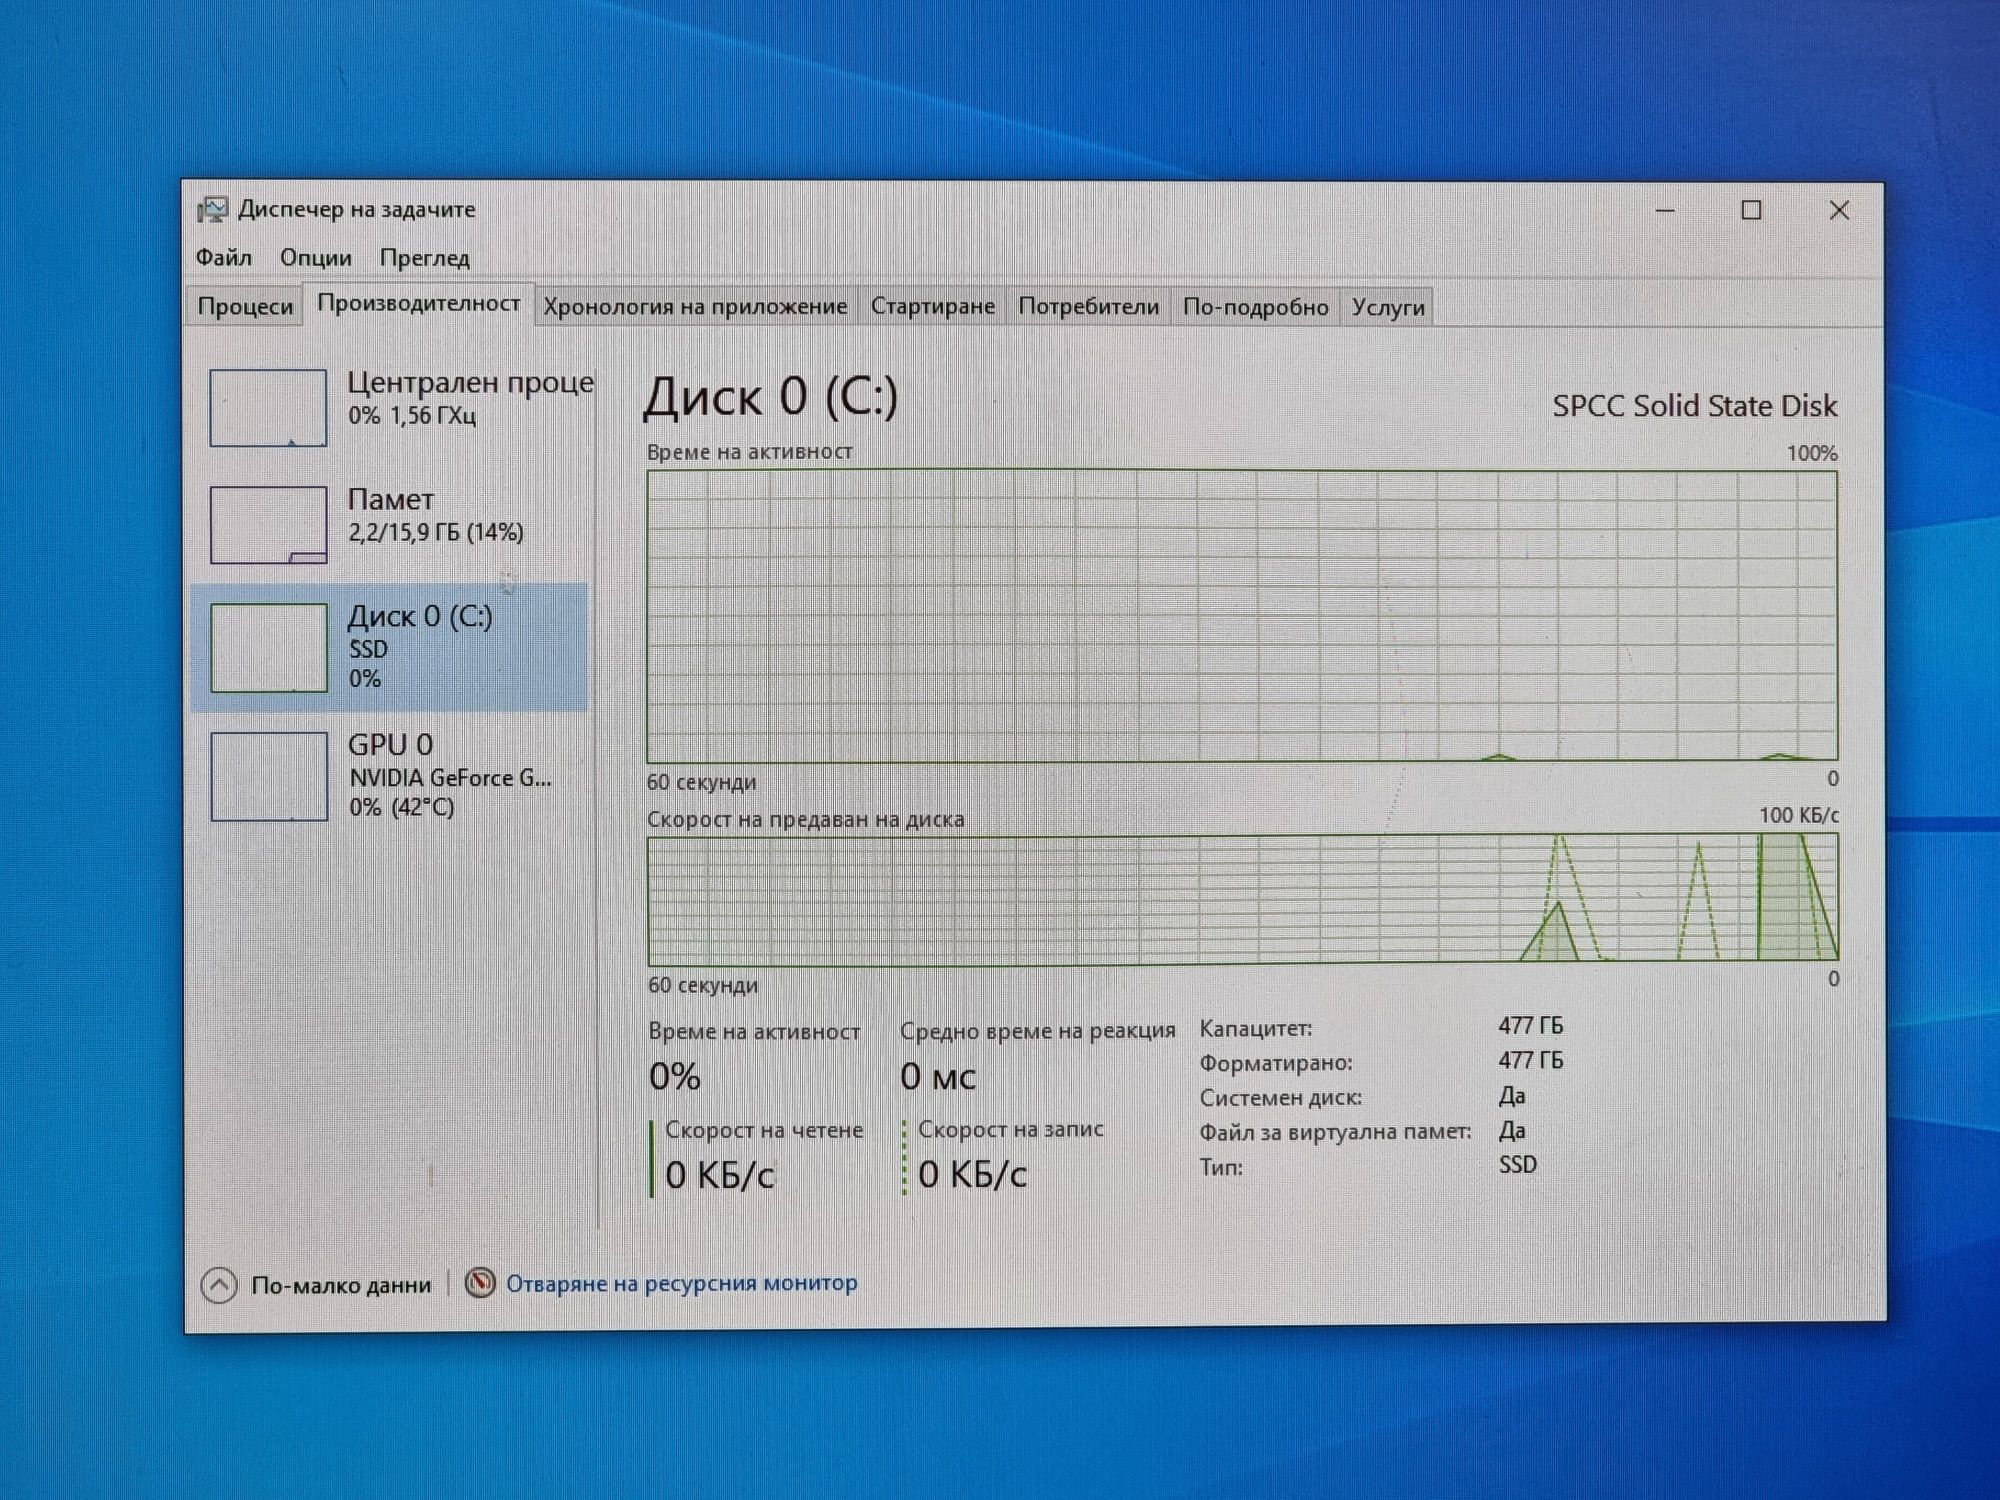
Task: Open the Опции menu
Action: coord(316,258)
